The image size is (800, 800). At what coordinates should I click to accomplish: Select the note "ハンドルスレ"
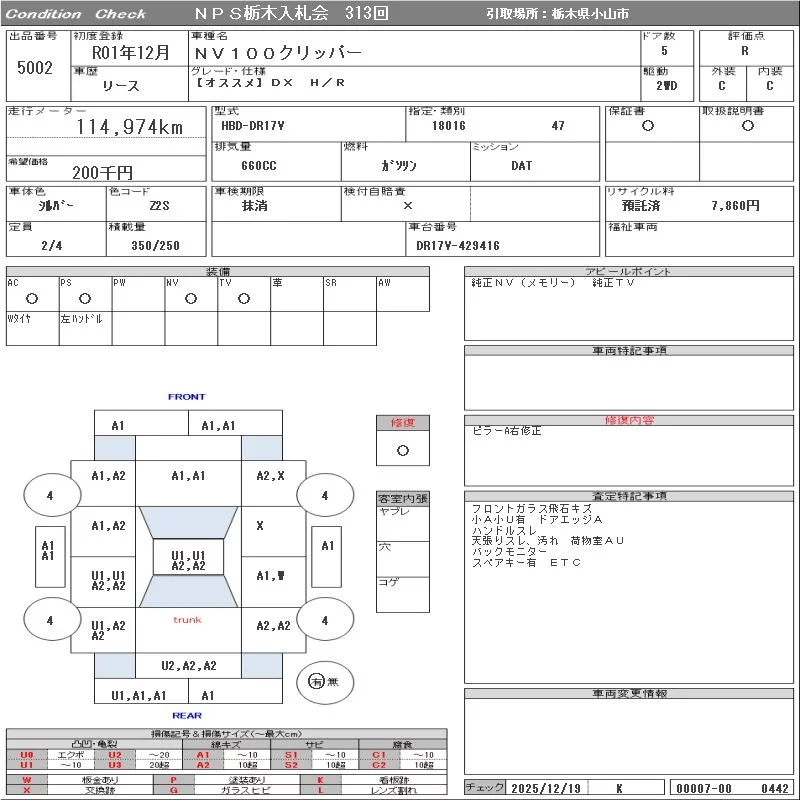point(504,530)
